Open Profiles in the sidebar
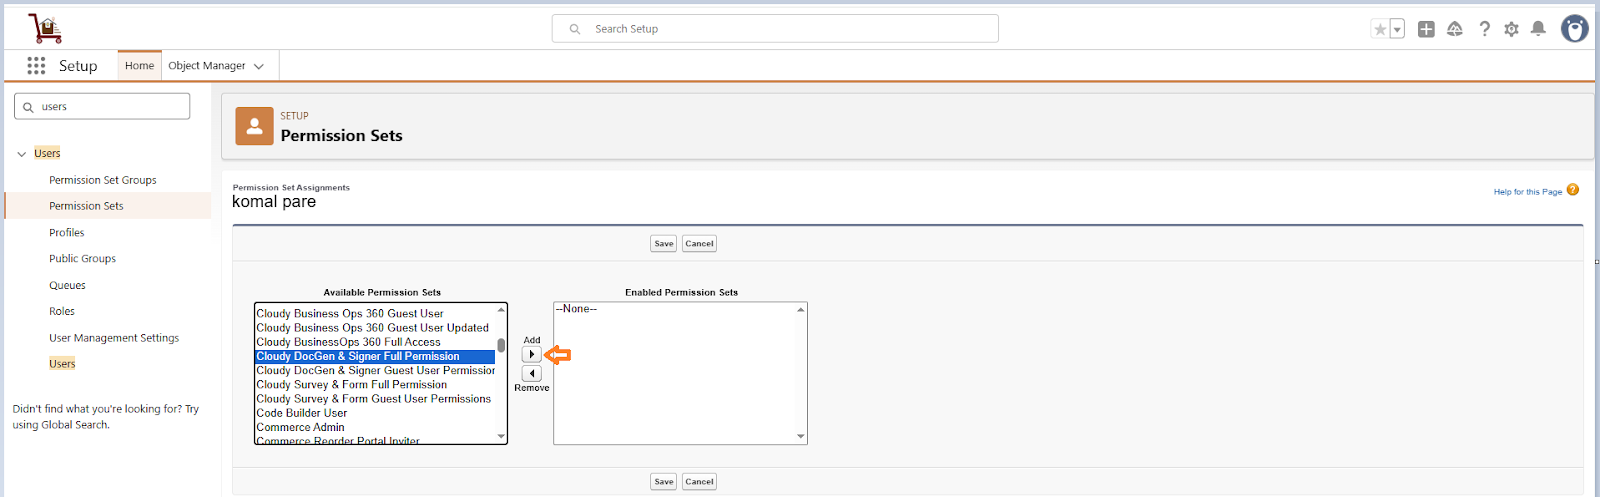The height and width of the screenshot is (497, 1600). point(67,232)
